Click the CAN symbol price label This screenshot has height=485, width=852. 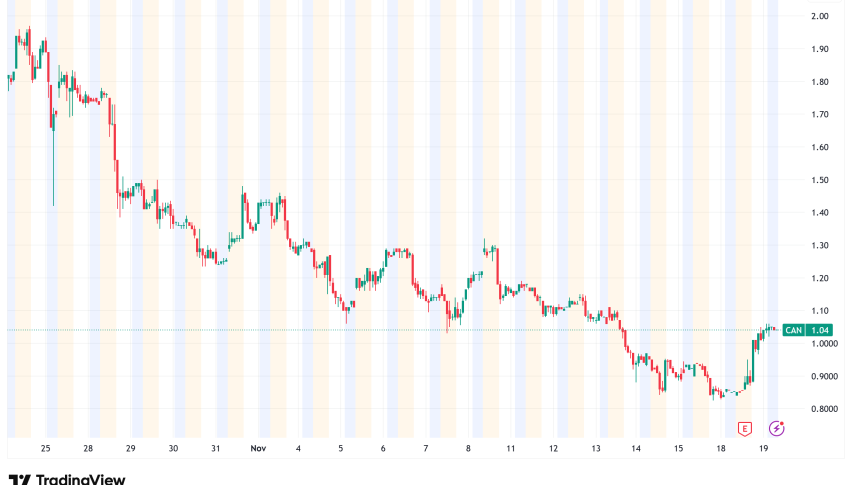click(793, 330)
